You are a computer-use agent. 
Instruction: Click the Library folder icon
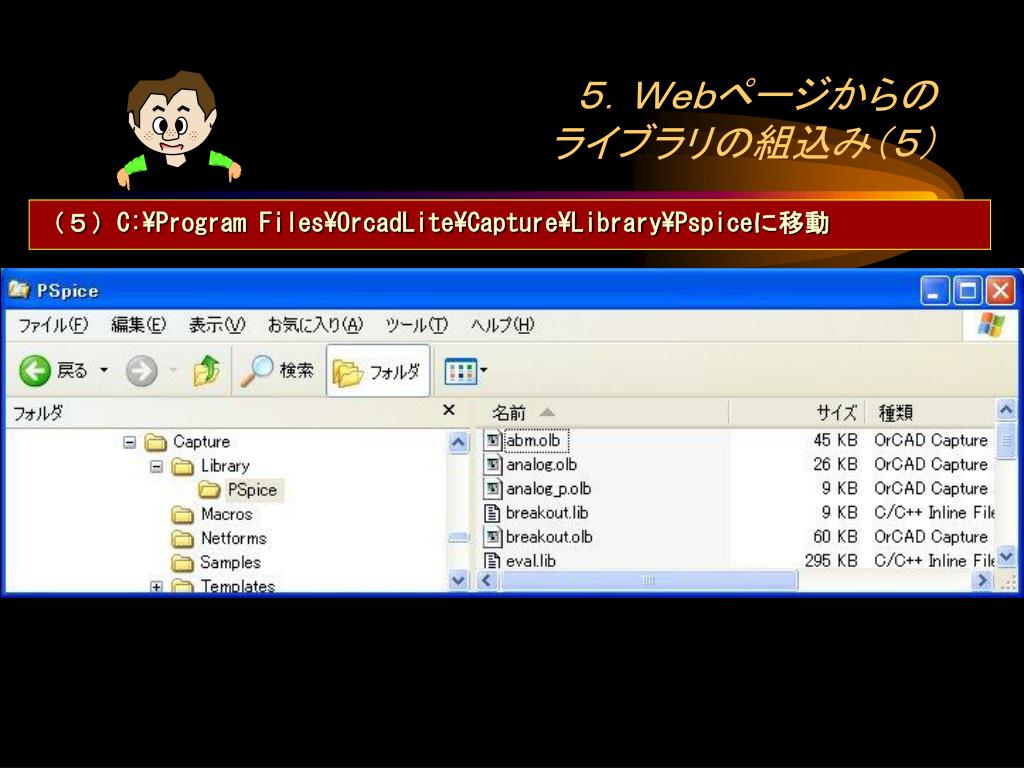(183, 466)
